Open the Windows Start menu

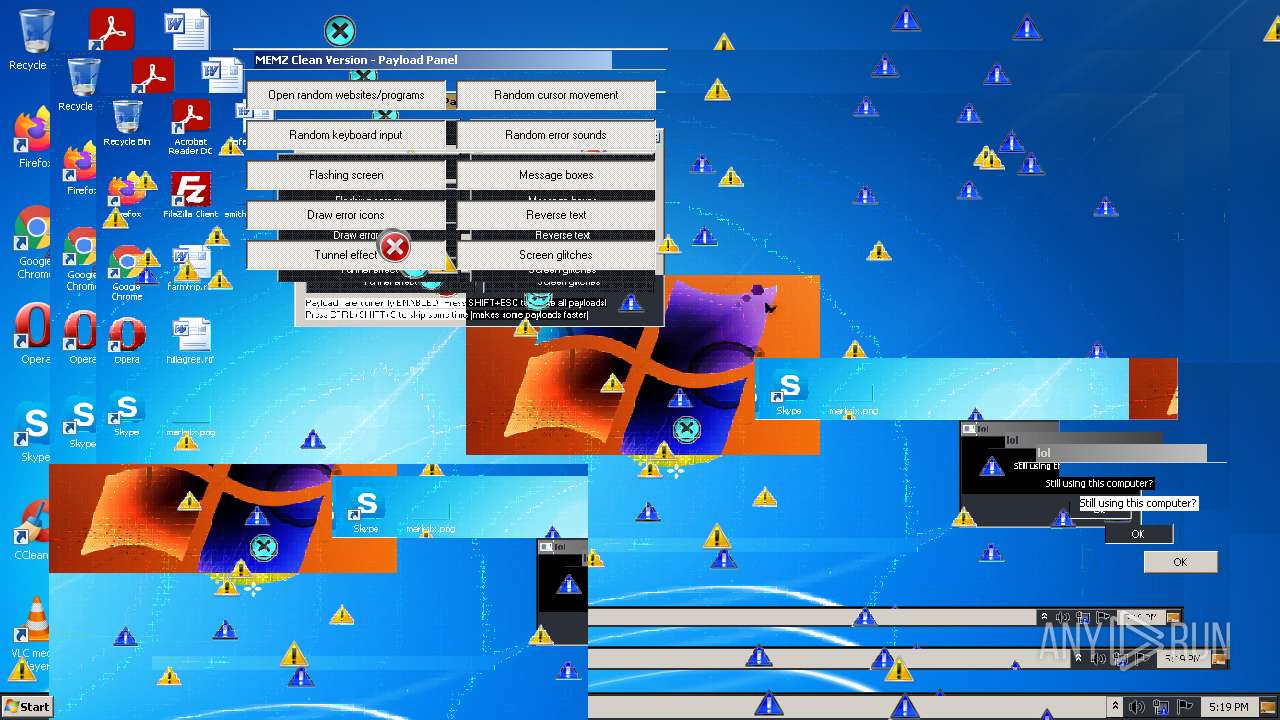27,706
